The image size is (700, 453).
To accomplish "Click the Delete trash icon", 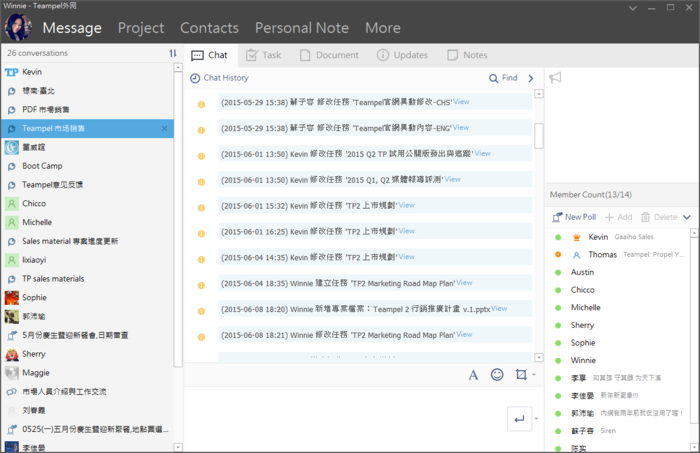I will [x=646, y=217].
